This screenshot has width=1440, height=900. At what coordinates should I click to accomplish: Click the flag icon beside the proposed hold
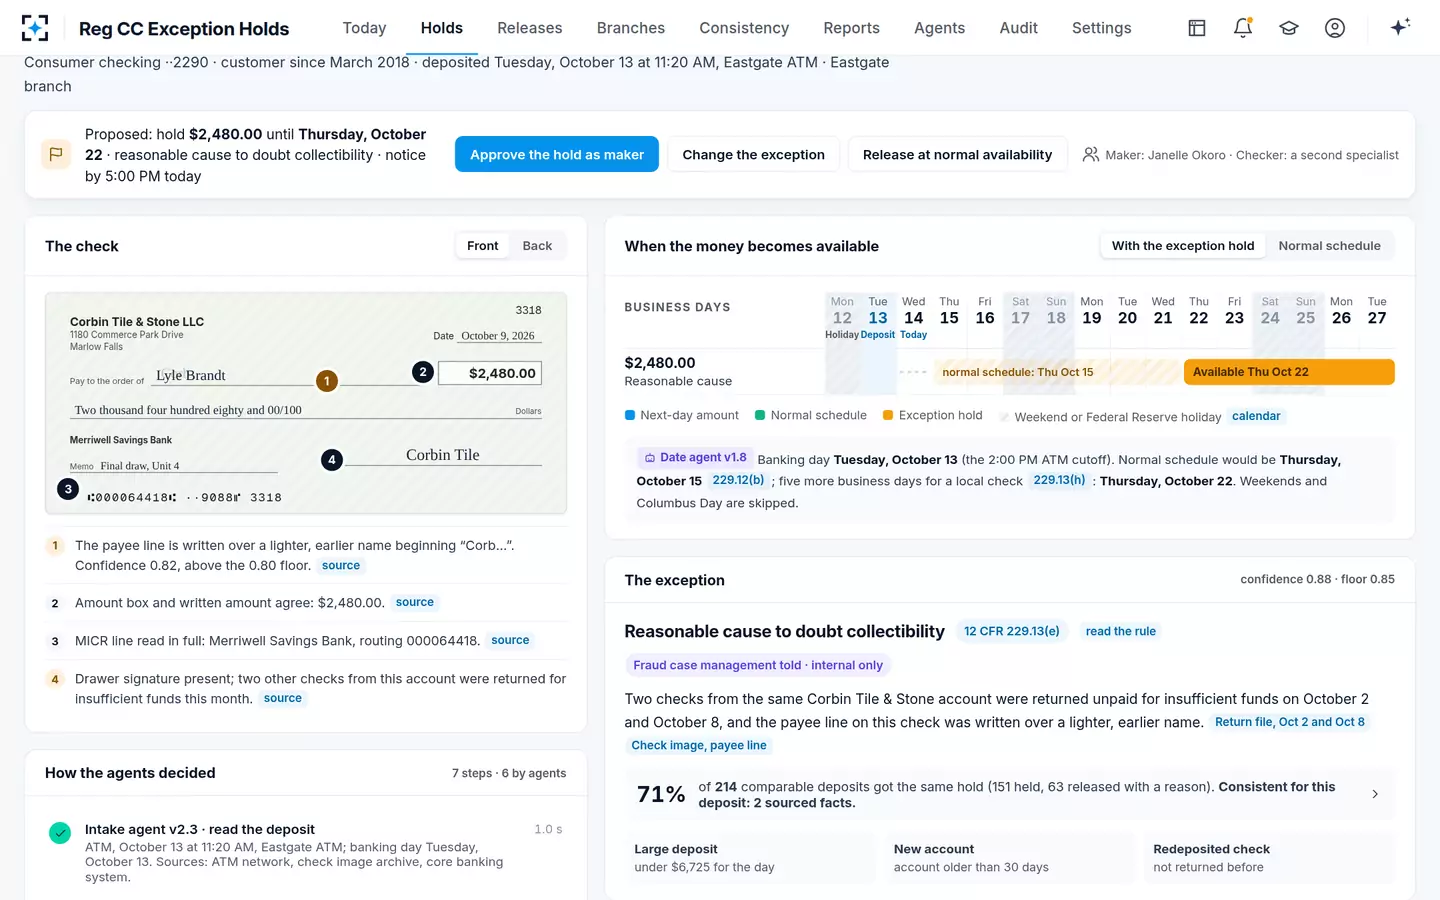[56, 154]
